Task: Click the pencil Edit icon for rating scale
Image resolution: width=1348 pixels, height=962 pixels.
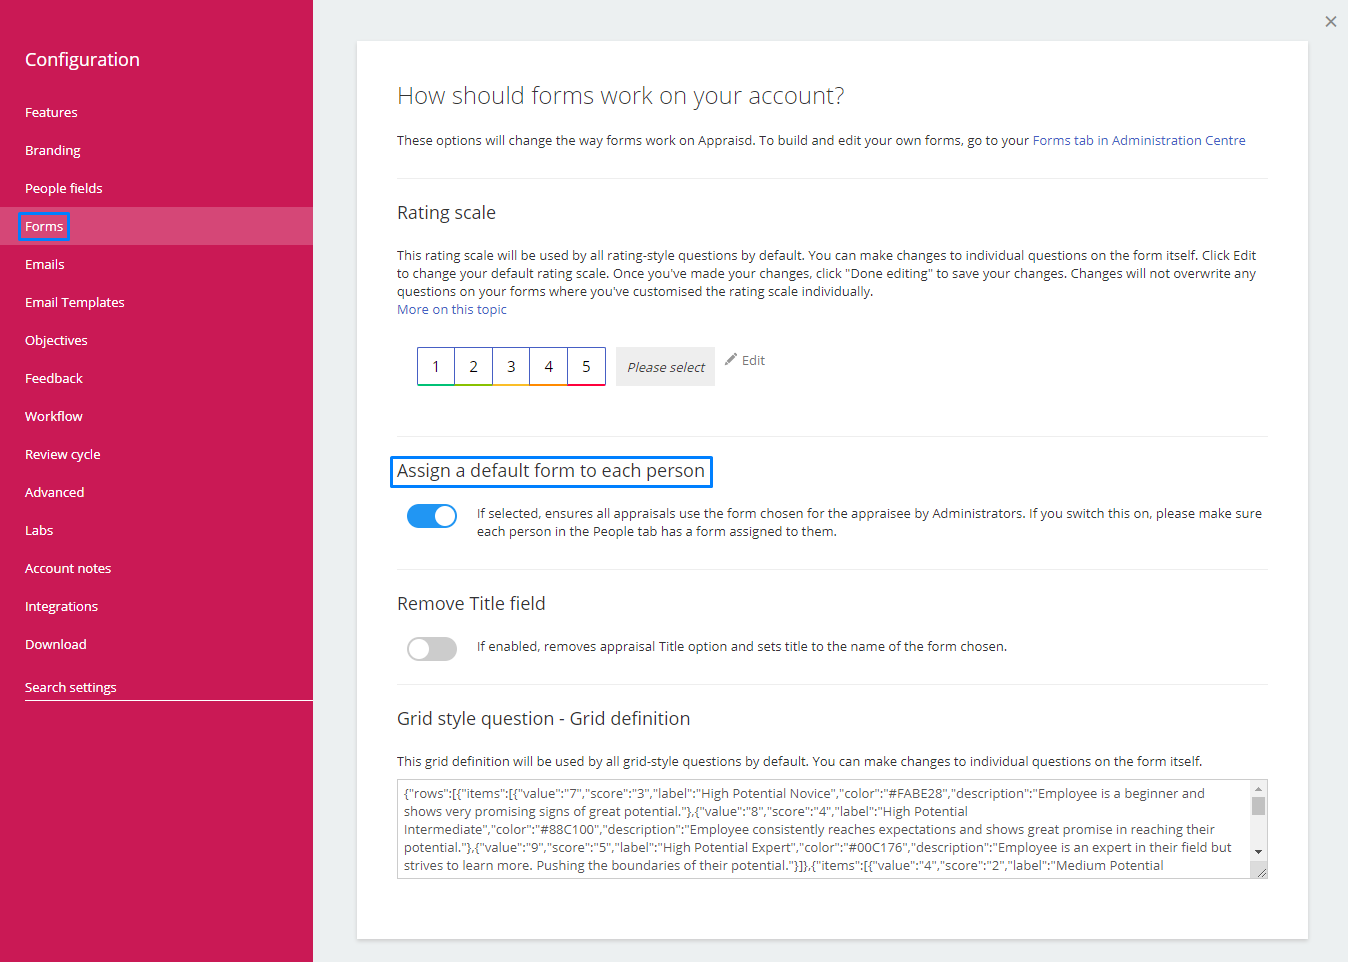Action: point(745,360)
